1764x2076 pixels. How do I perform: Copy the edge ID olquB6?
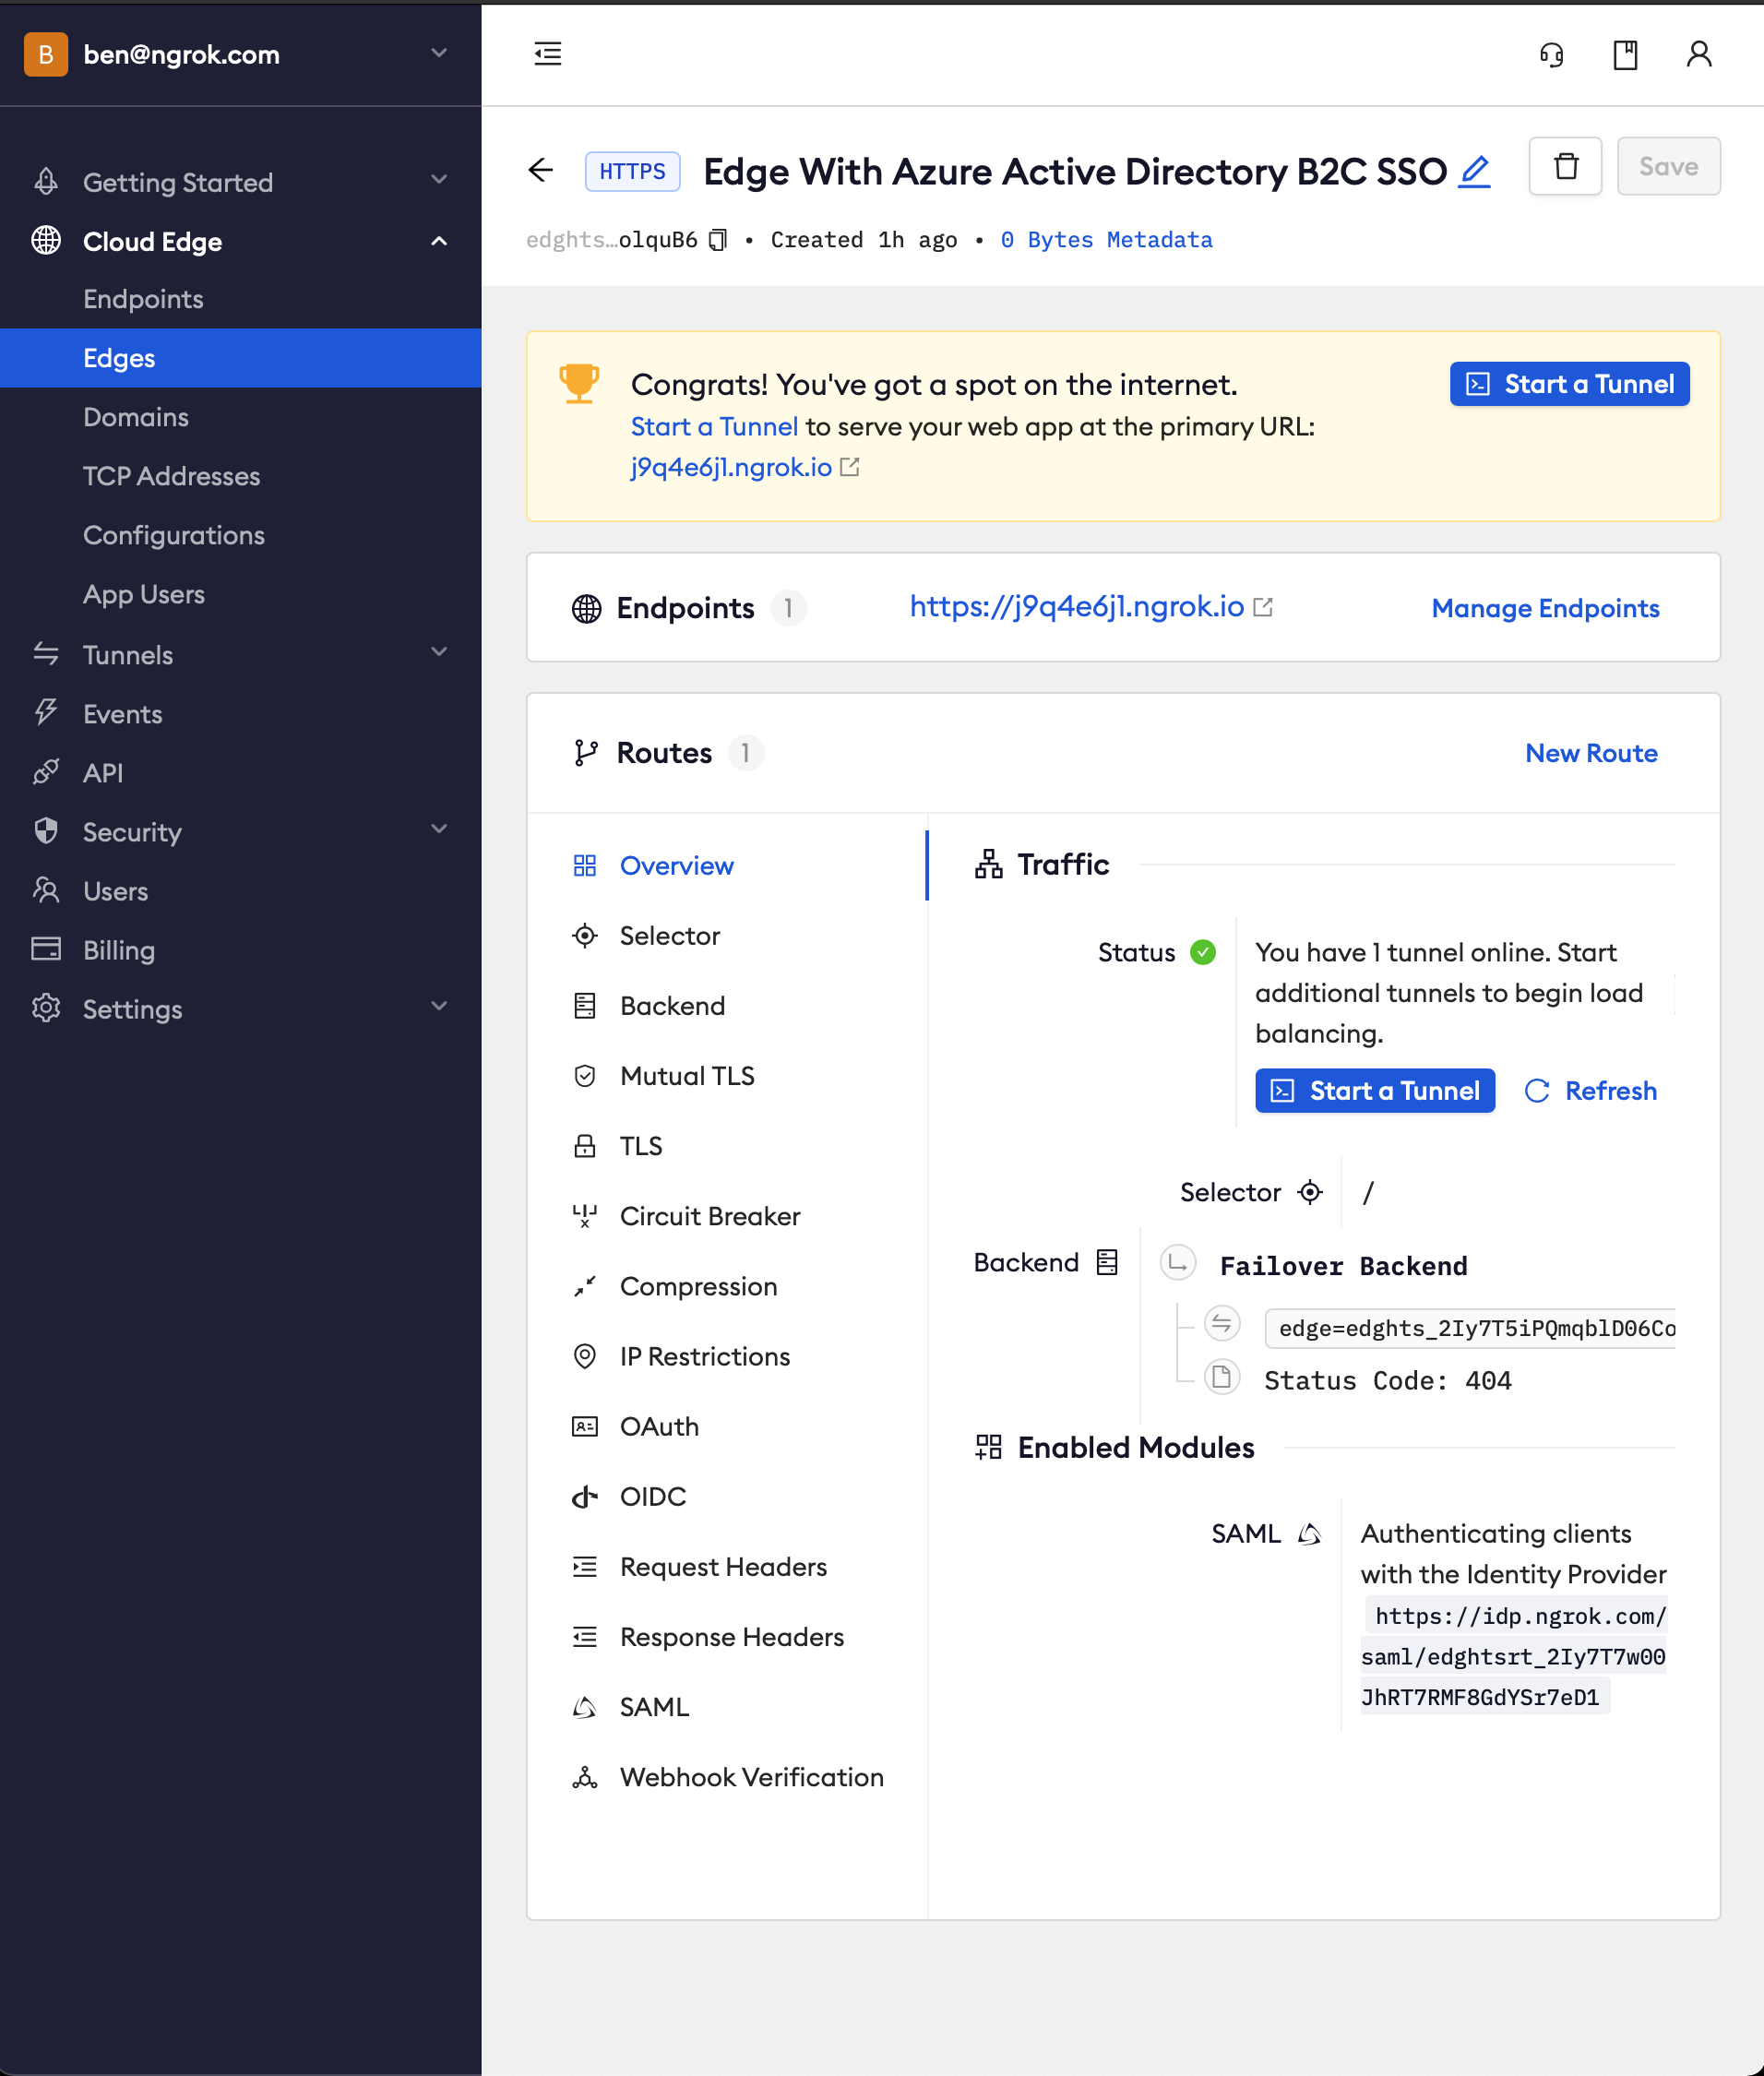click(718, 240)
